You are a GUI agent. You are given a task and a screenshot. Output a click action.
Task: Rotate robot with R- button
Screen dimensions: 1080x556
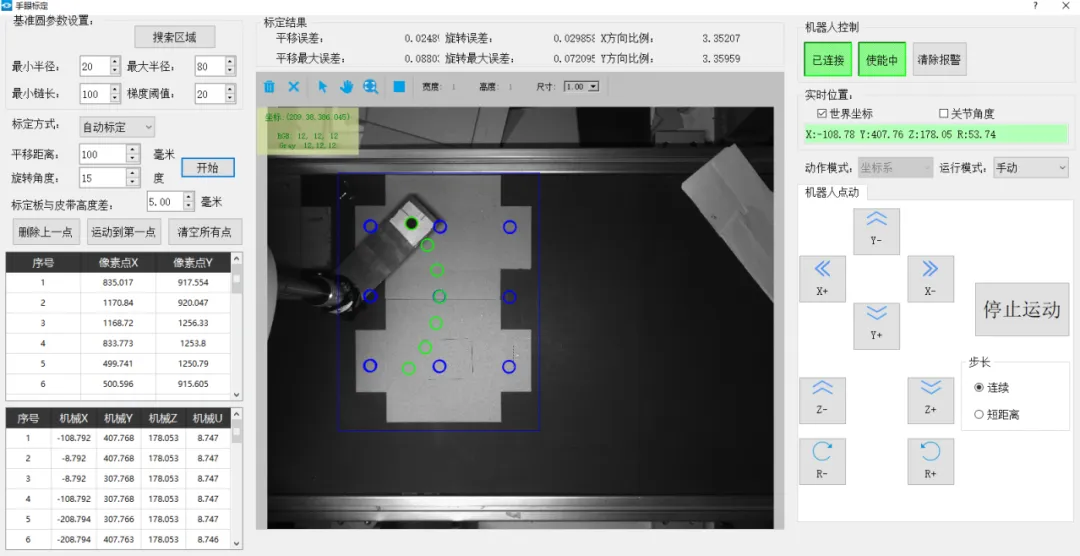[x=822, y=461]
